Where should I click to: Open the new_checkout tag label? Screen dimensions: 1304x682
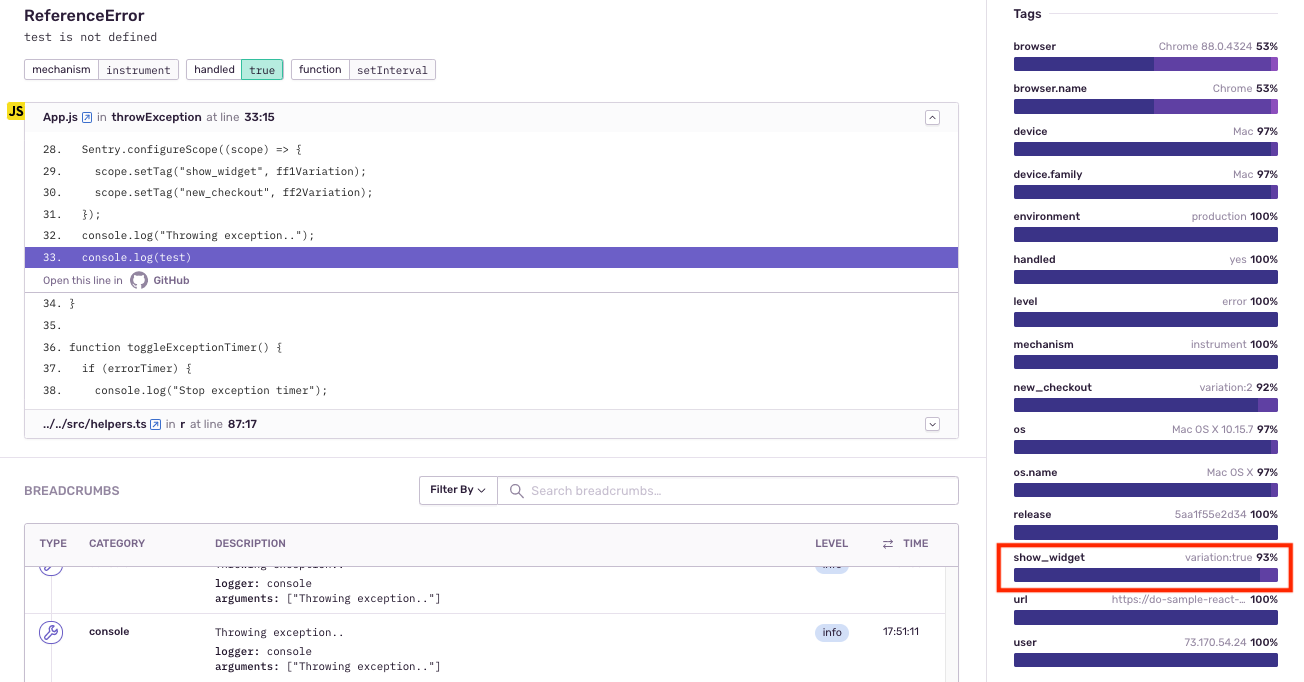1053,387
